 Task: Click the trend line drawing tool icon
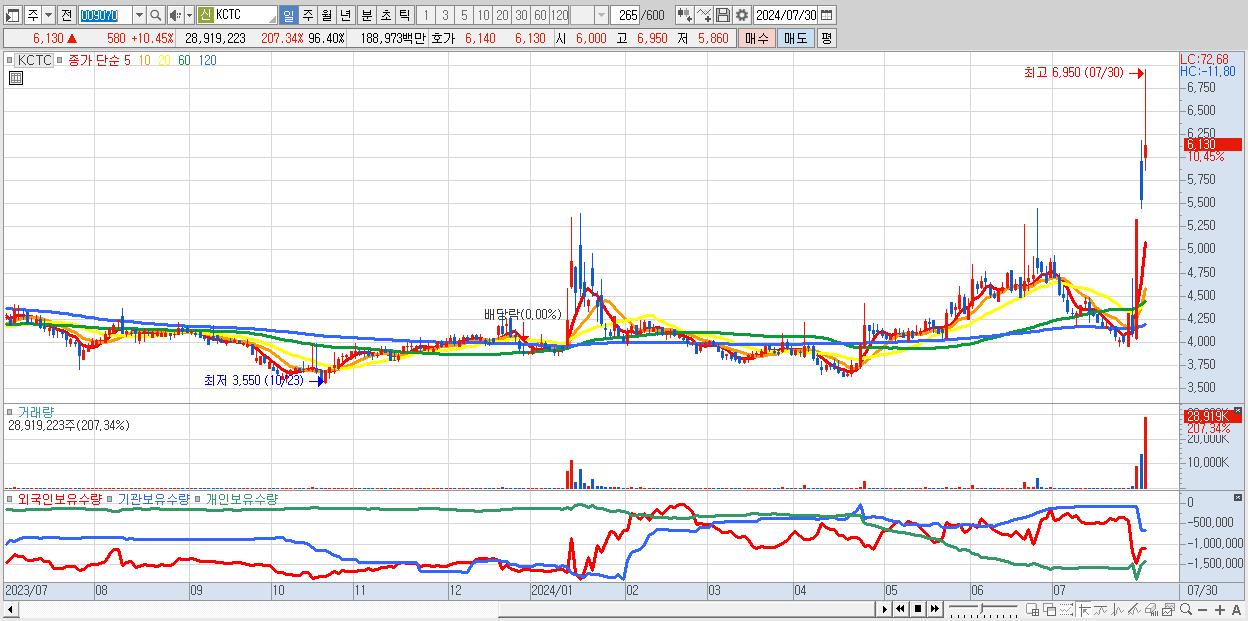click(704, 15)
